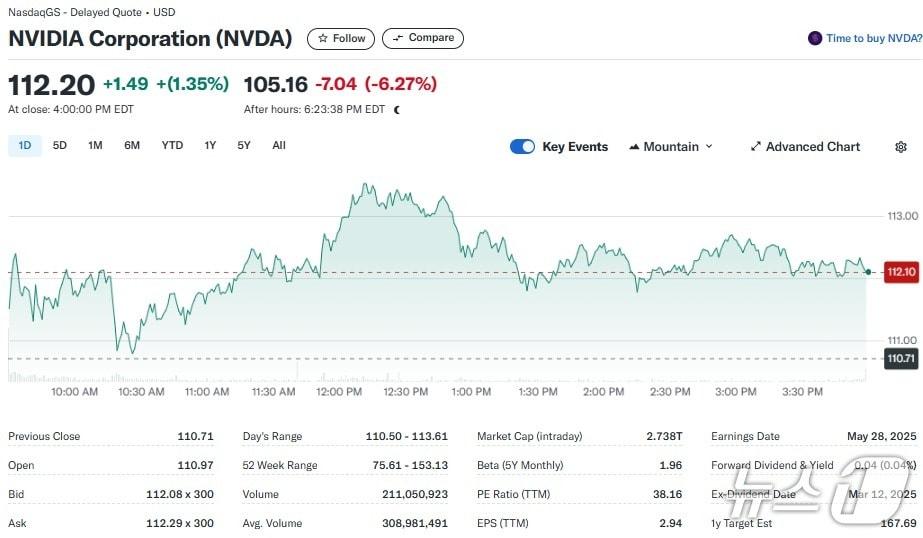Show the 5Y chart range
923x538 pixels.
point(244,146)
